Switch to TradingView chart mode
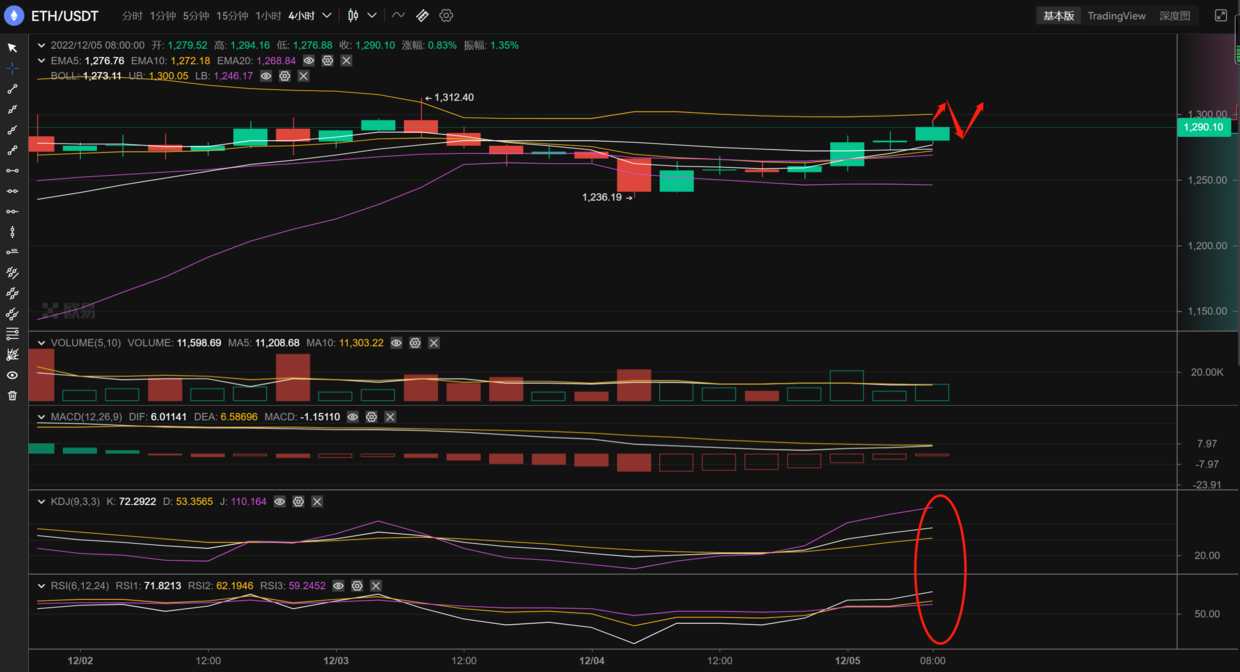Screen dimensions: 1240x672 click(x=1116, y=16)
